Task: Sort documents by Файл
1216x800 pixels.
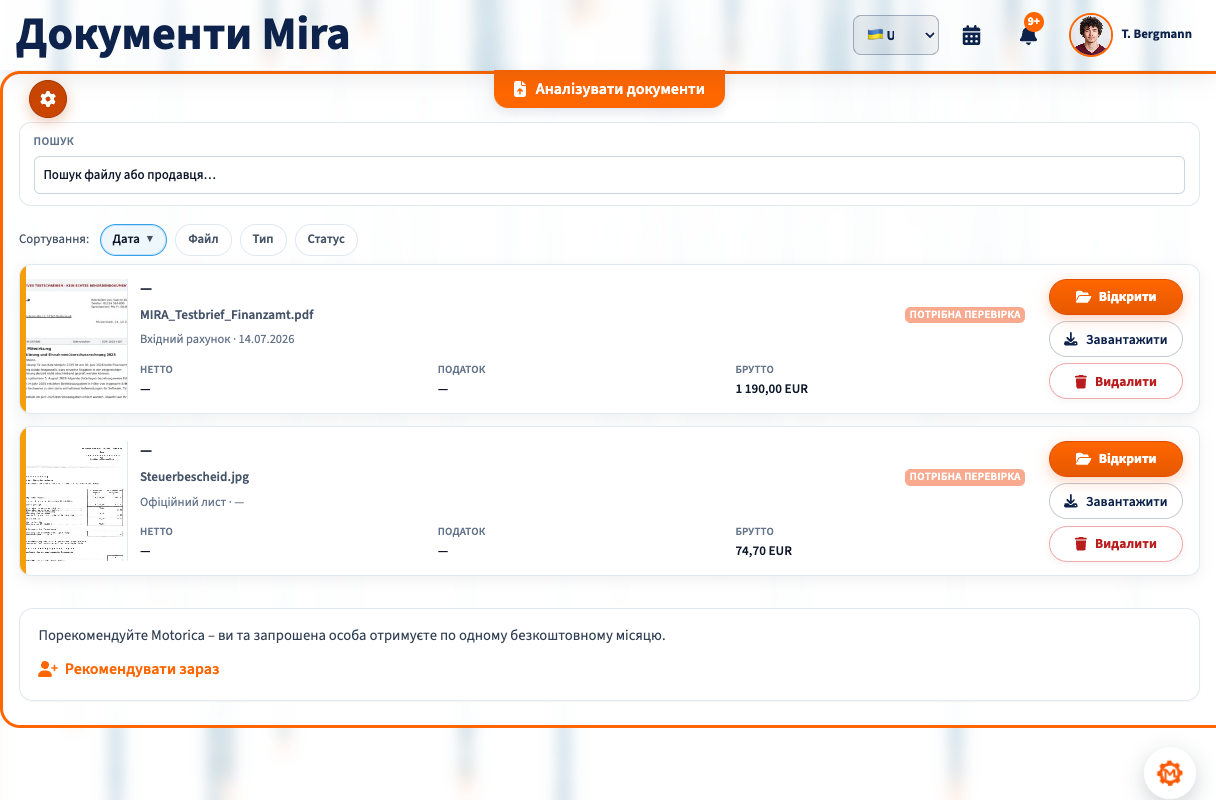Action: click(203, 240)
